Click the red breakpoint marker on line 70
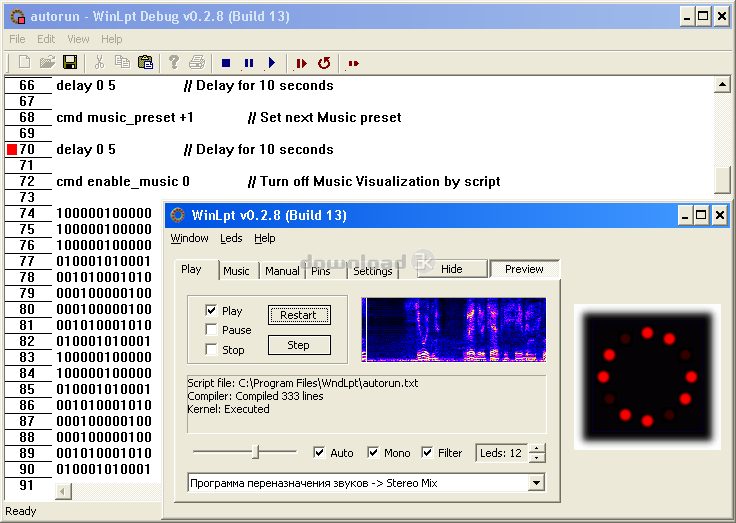The height and width of the screenshot is (523, 736). pyautogui.click(x=12, y=149)
